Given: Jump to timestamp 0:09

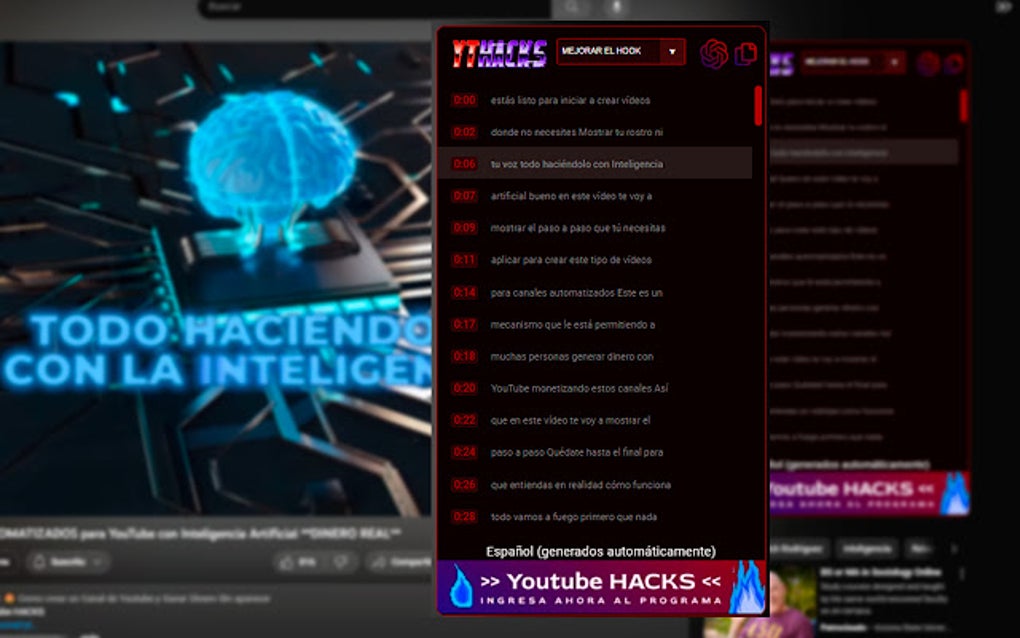Looking at the screenshot, I should coord(464,228).
